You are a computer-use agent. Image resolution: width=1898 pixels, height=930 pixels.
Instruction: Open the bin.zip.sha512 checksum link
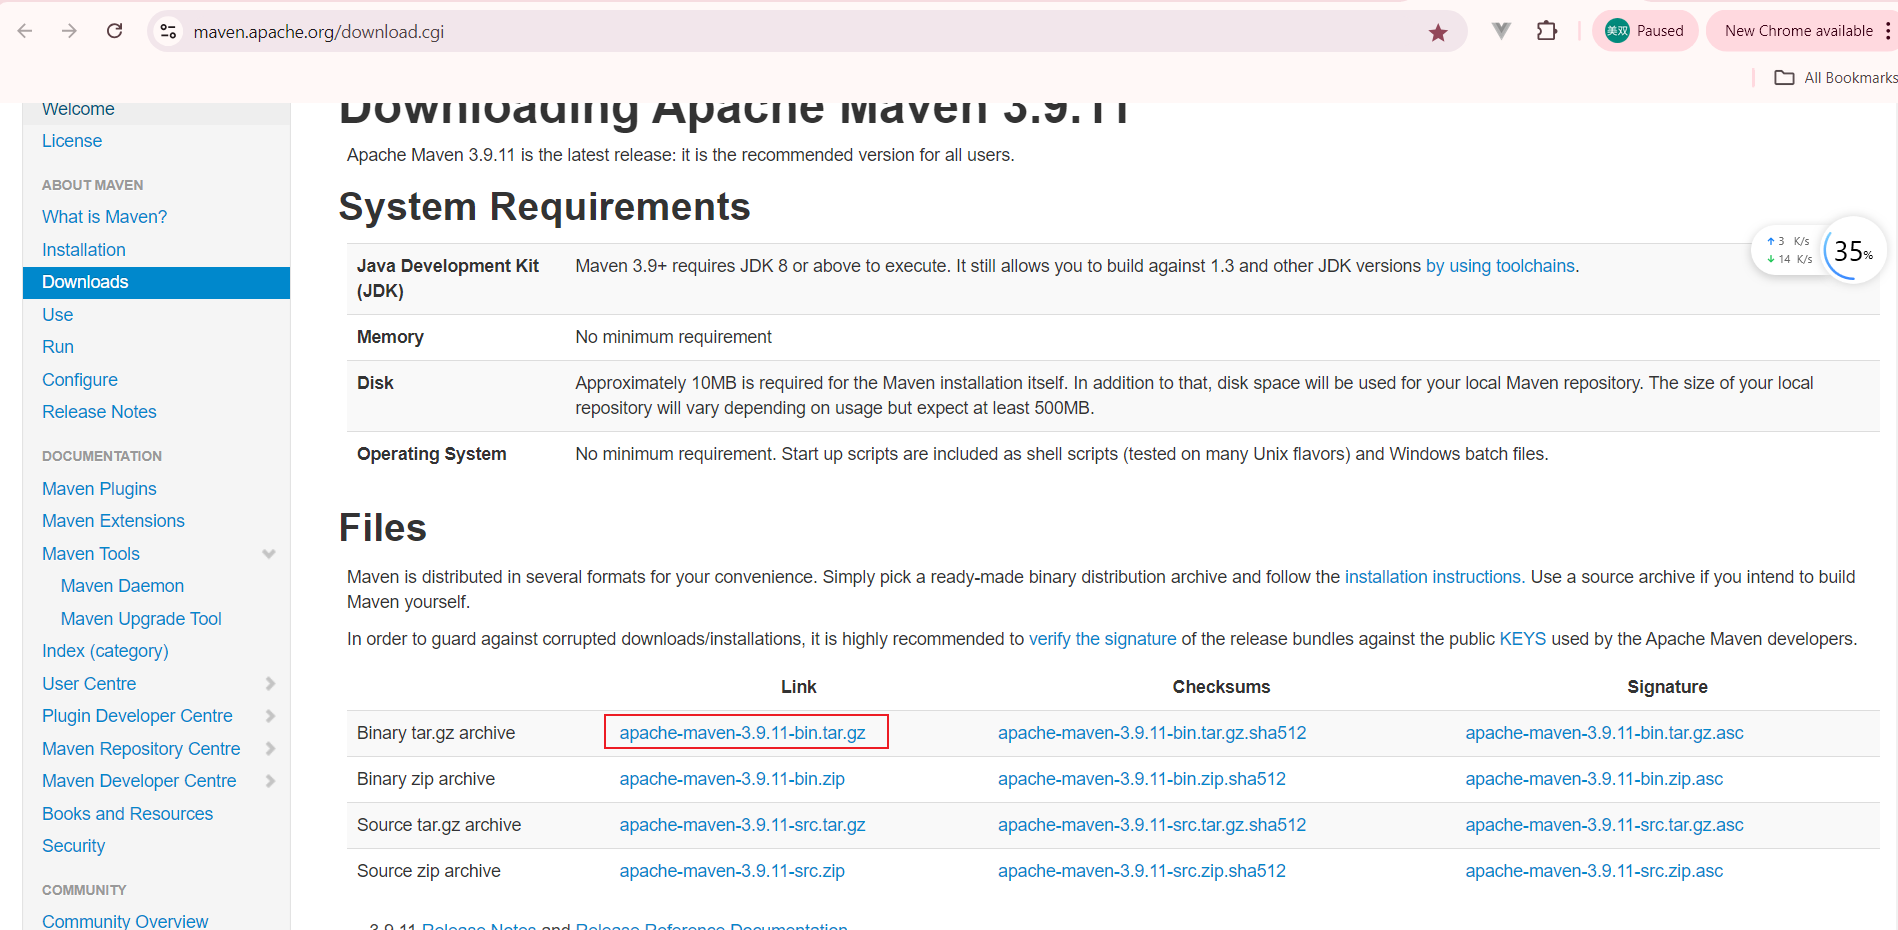(1142, 779)
